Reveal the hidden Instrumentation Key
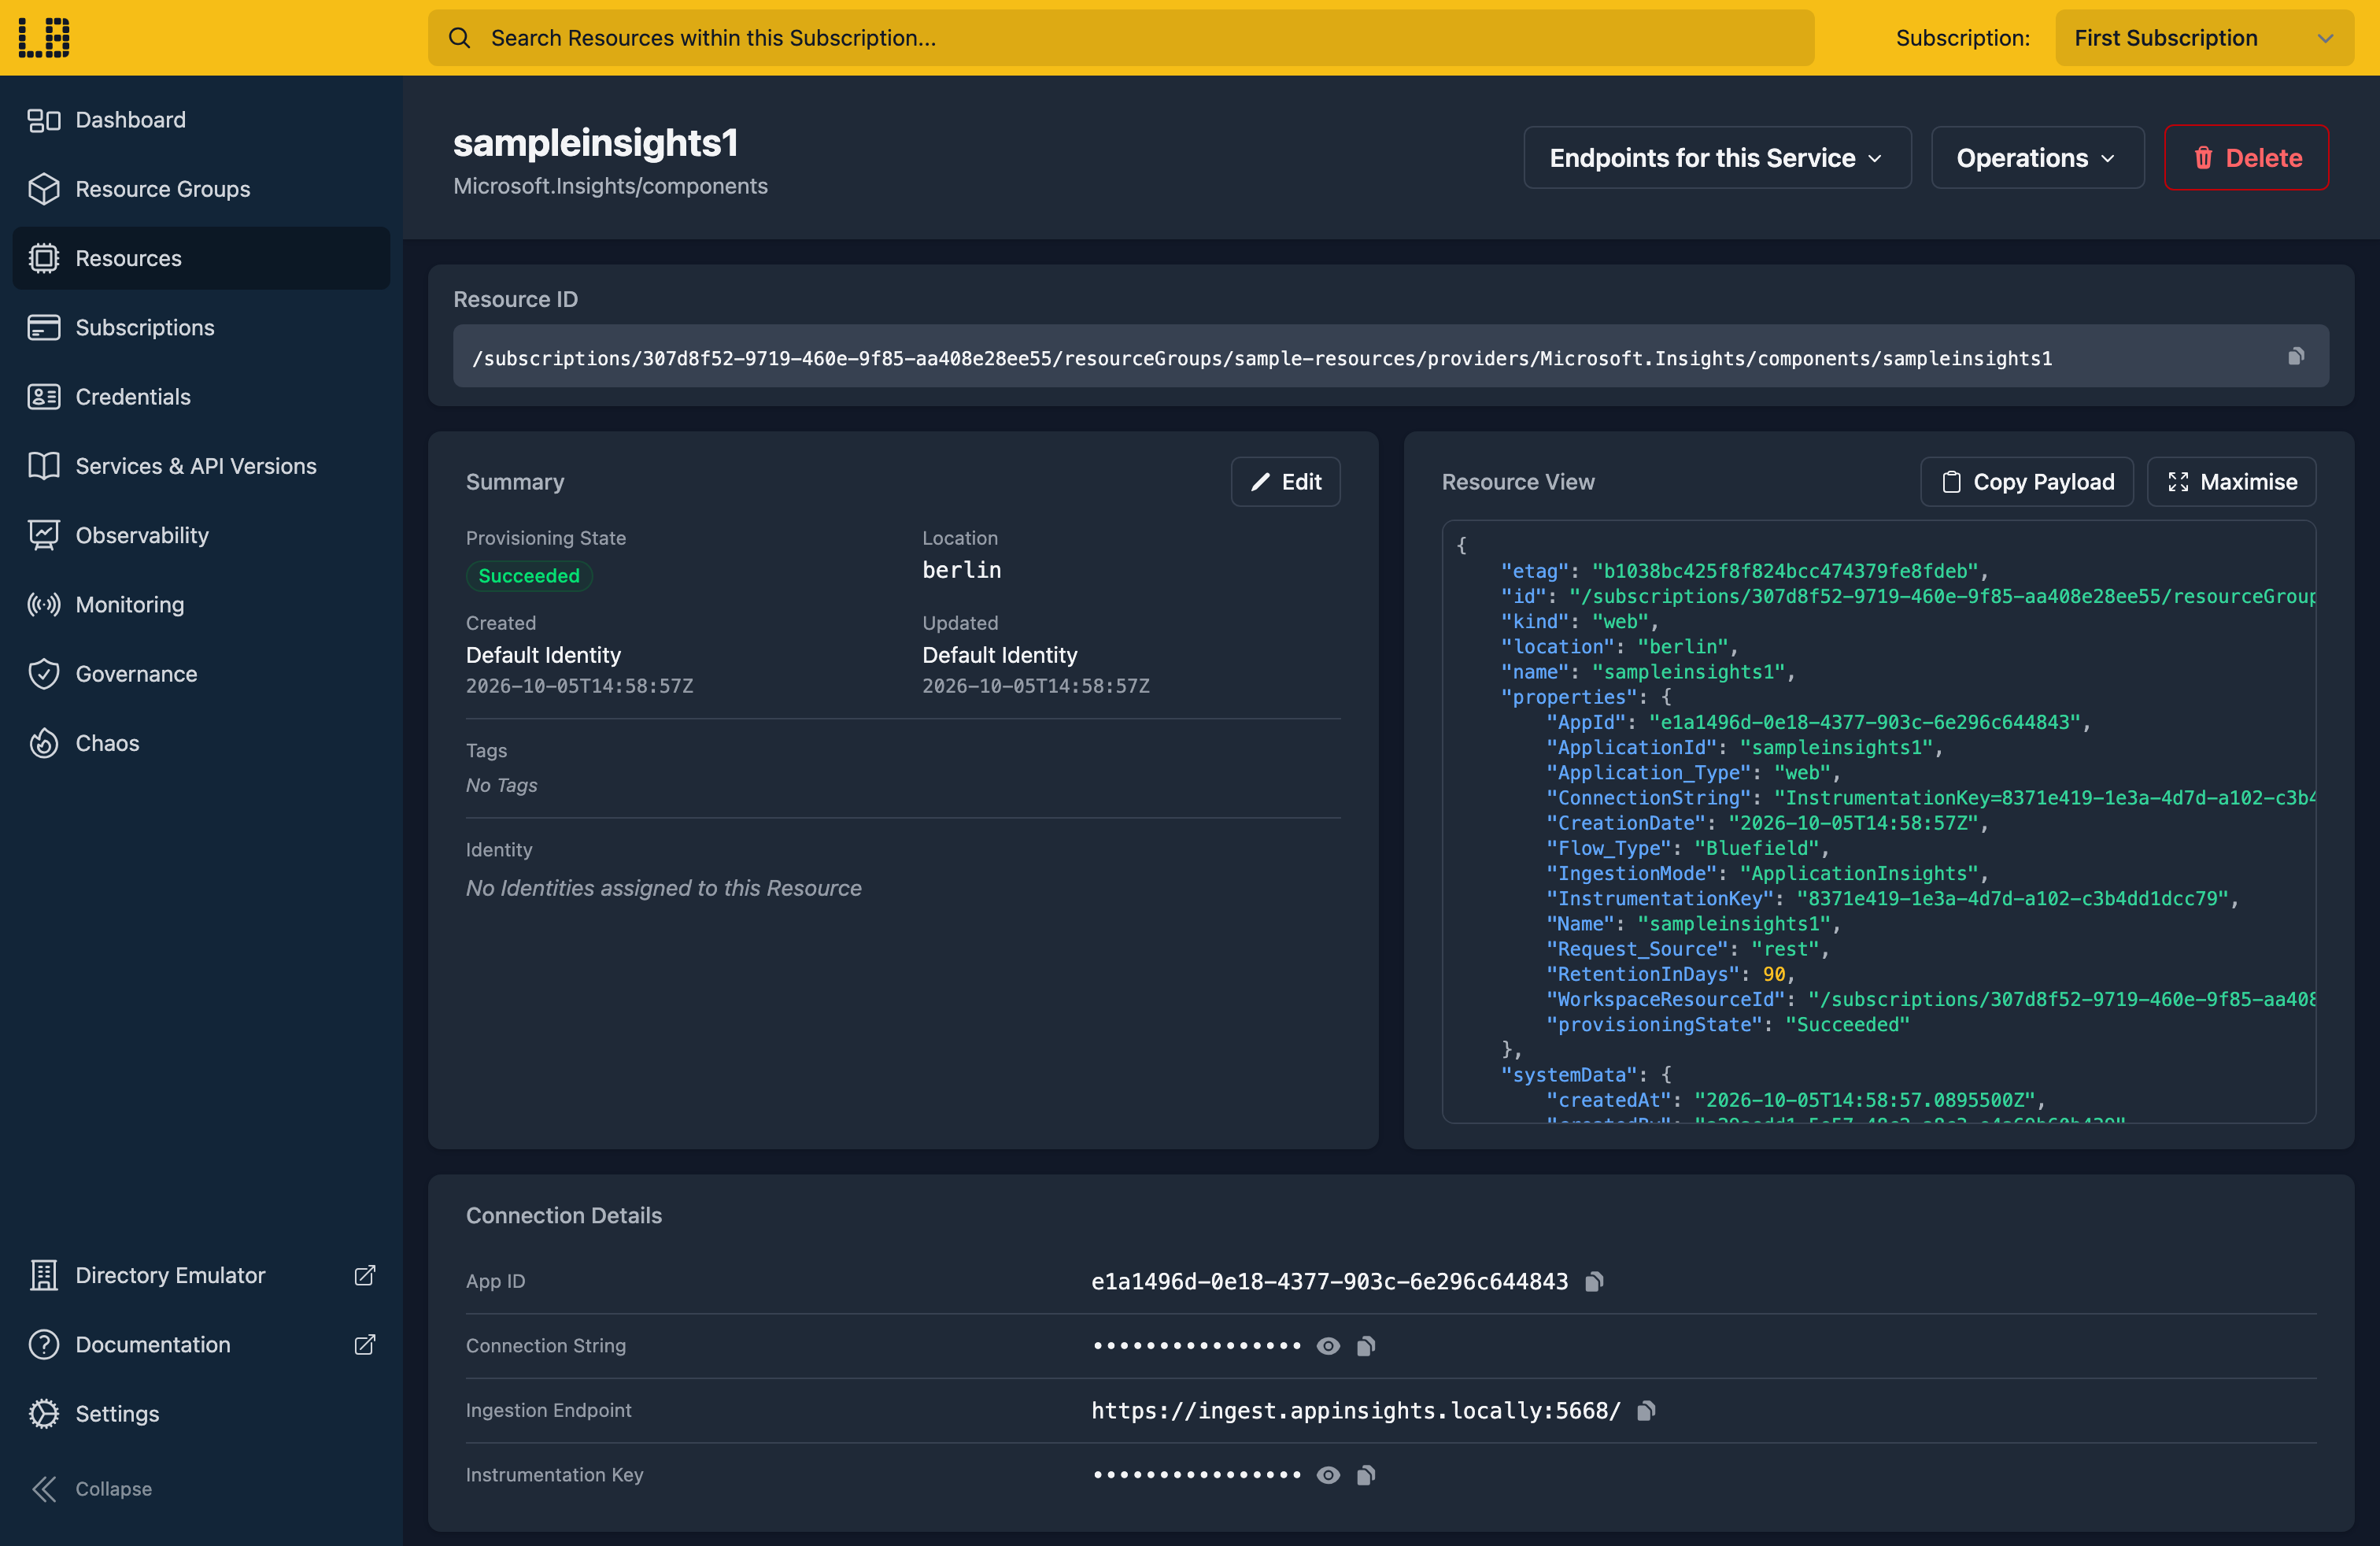 pyautogui.click(x=1328, y=1475)
